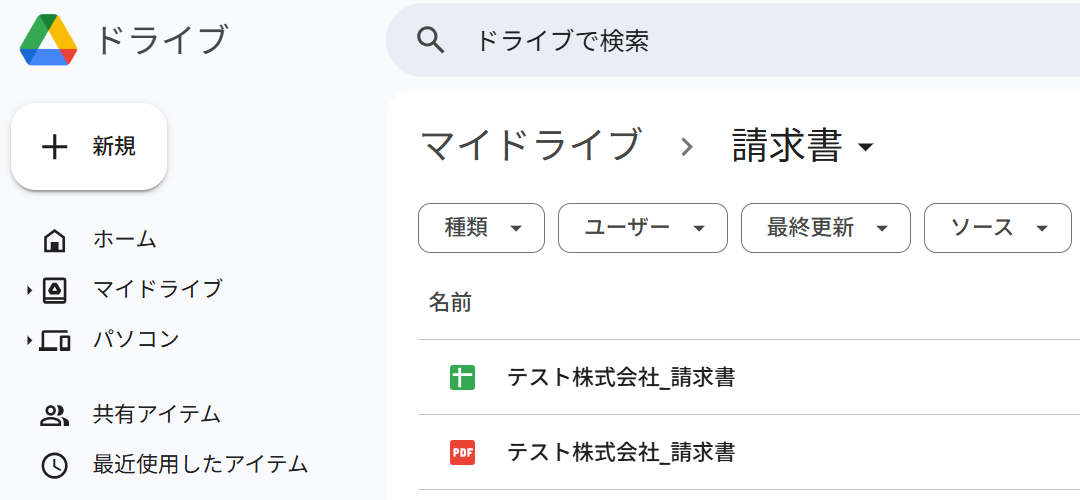Click the shared items people icon
This screenshot has height=500, width=1080.
click(54, 415)
